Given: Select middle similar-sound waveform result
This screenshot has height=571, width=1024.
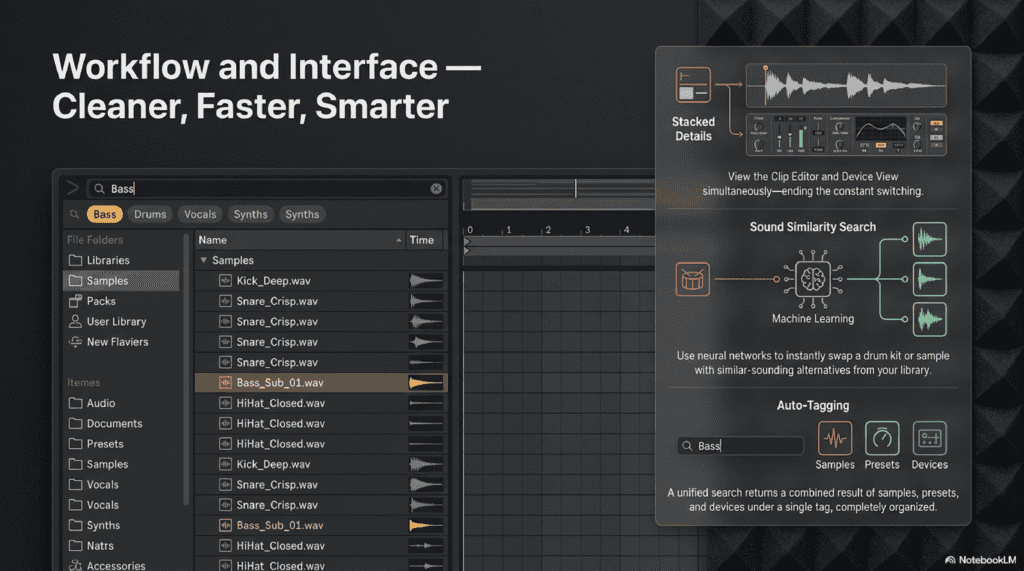Looking at the screenshot, I should (929, 279).
